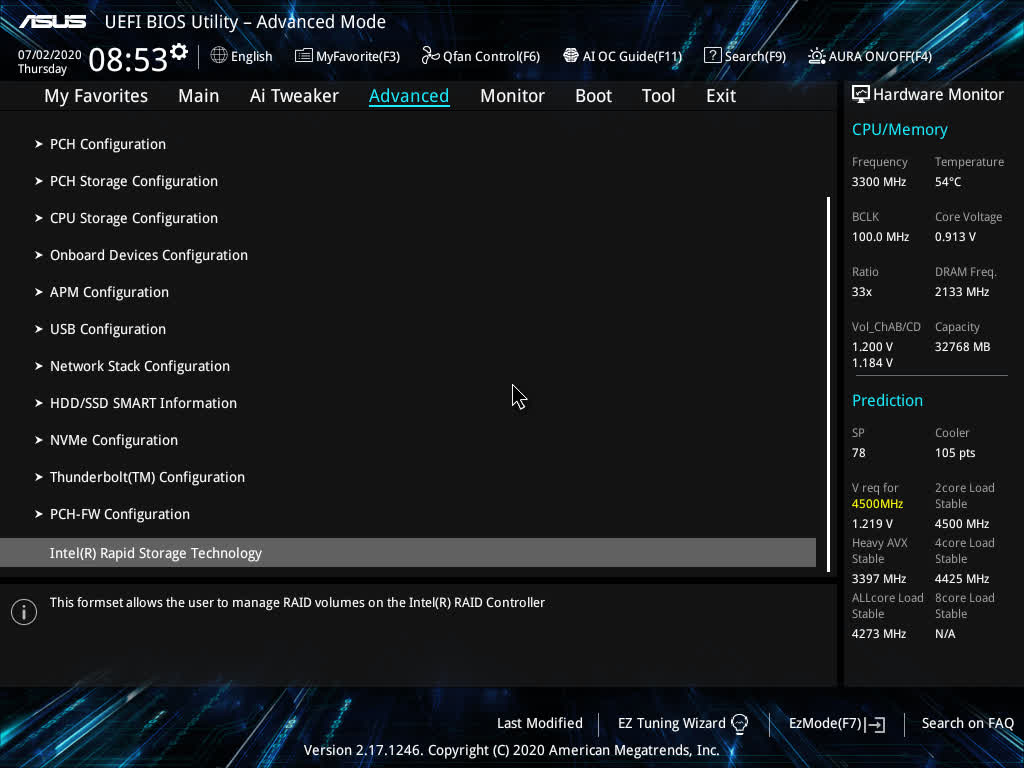Click the yellow 4500MHz value

tap(877, 504)
